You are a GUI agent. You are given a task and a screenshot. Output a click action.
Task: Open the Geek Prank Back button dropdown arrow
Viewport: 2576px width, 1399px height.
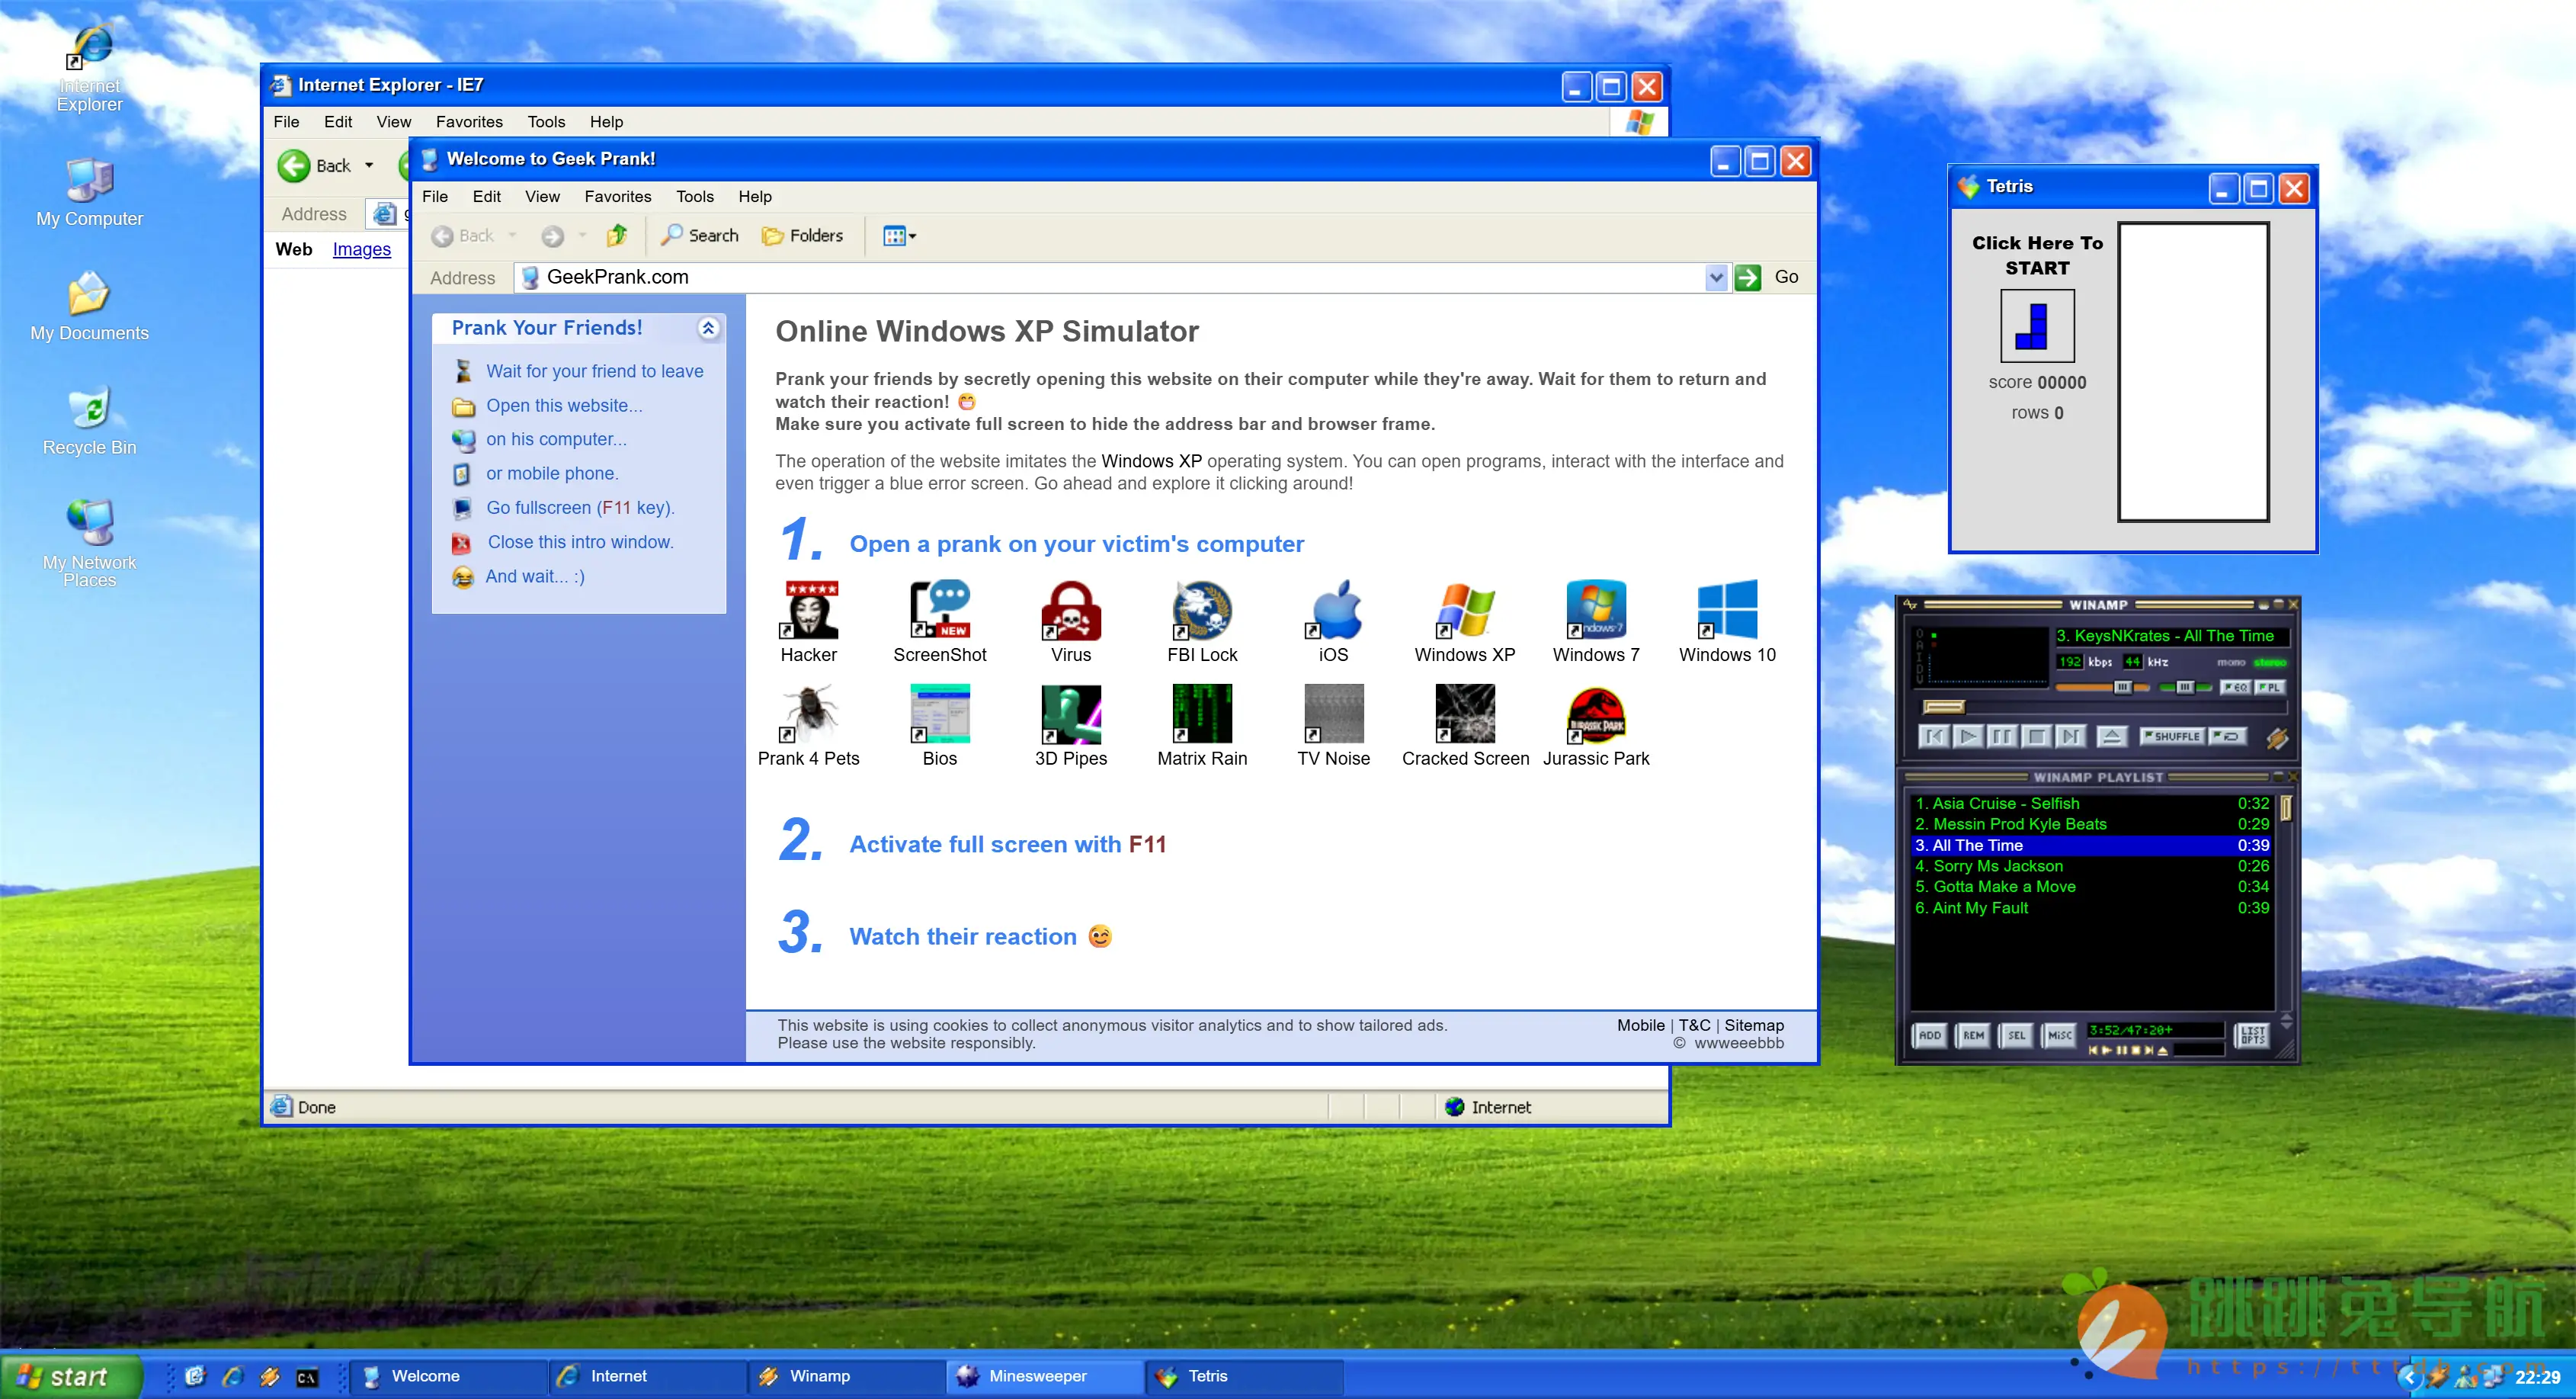512,236
